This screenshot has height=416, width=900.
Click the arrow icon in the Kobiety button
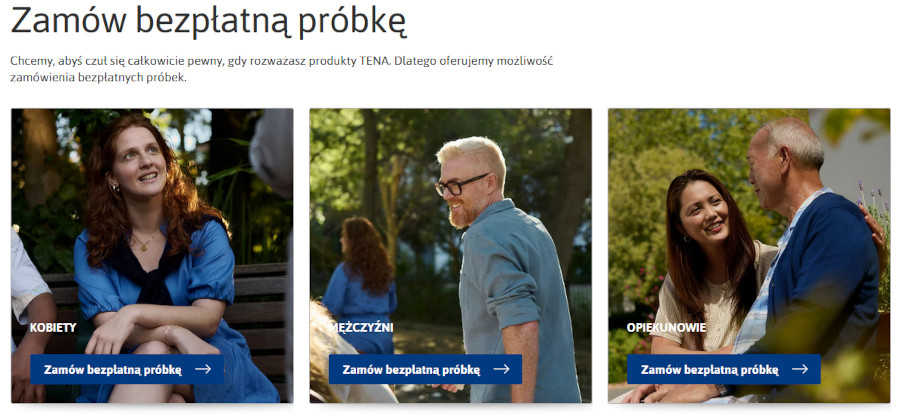pos(203,370)
